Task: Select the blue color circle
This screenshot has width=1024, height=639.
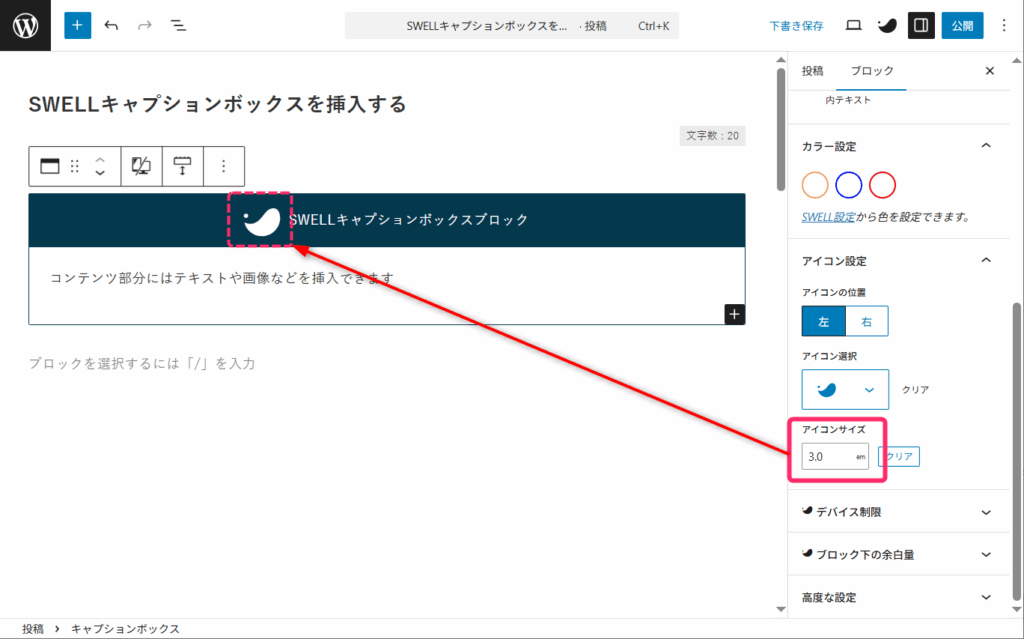Action: click(848, 185)
